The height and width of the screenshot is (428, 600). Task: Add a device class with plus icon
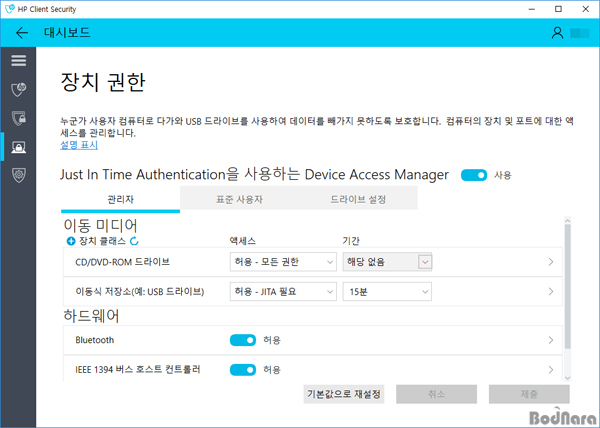click(71, 241)
